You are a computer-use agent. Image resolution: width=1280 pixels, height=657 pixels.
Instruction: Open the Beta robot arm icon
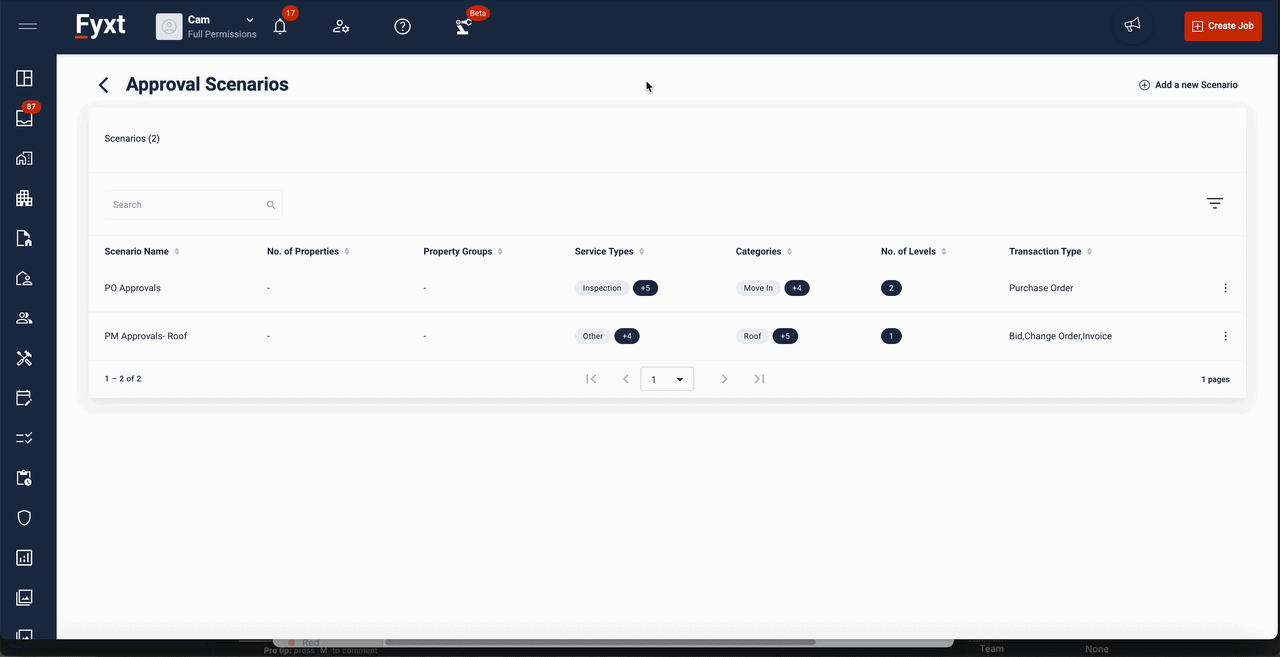463,27
